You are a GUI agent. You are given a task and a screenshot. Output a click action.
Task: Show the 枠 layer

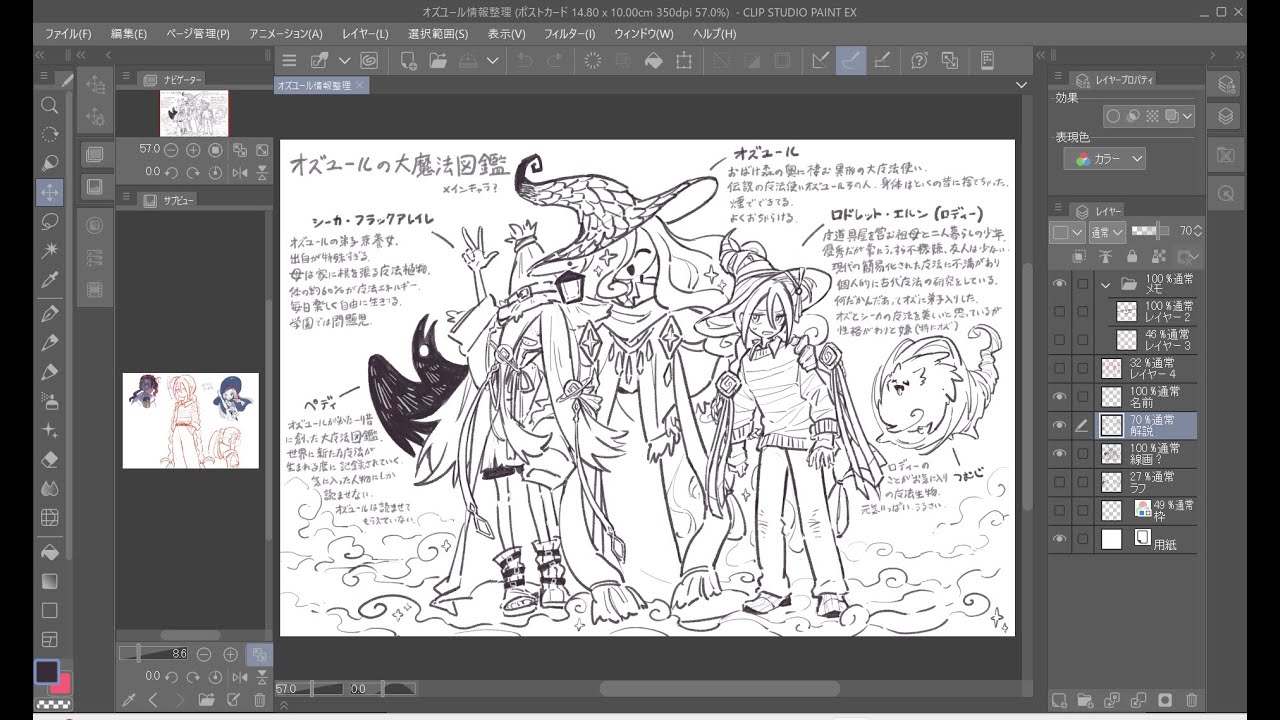[x=1060, y=510]
